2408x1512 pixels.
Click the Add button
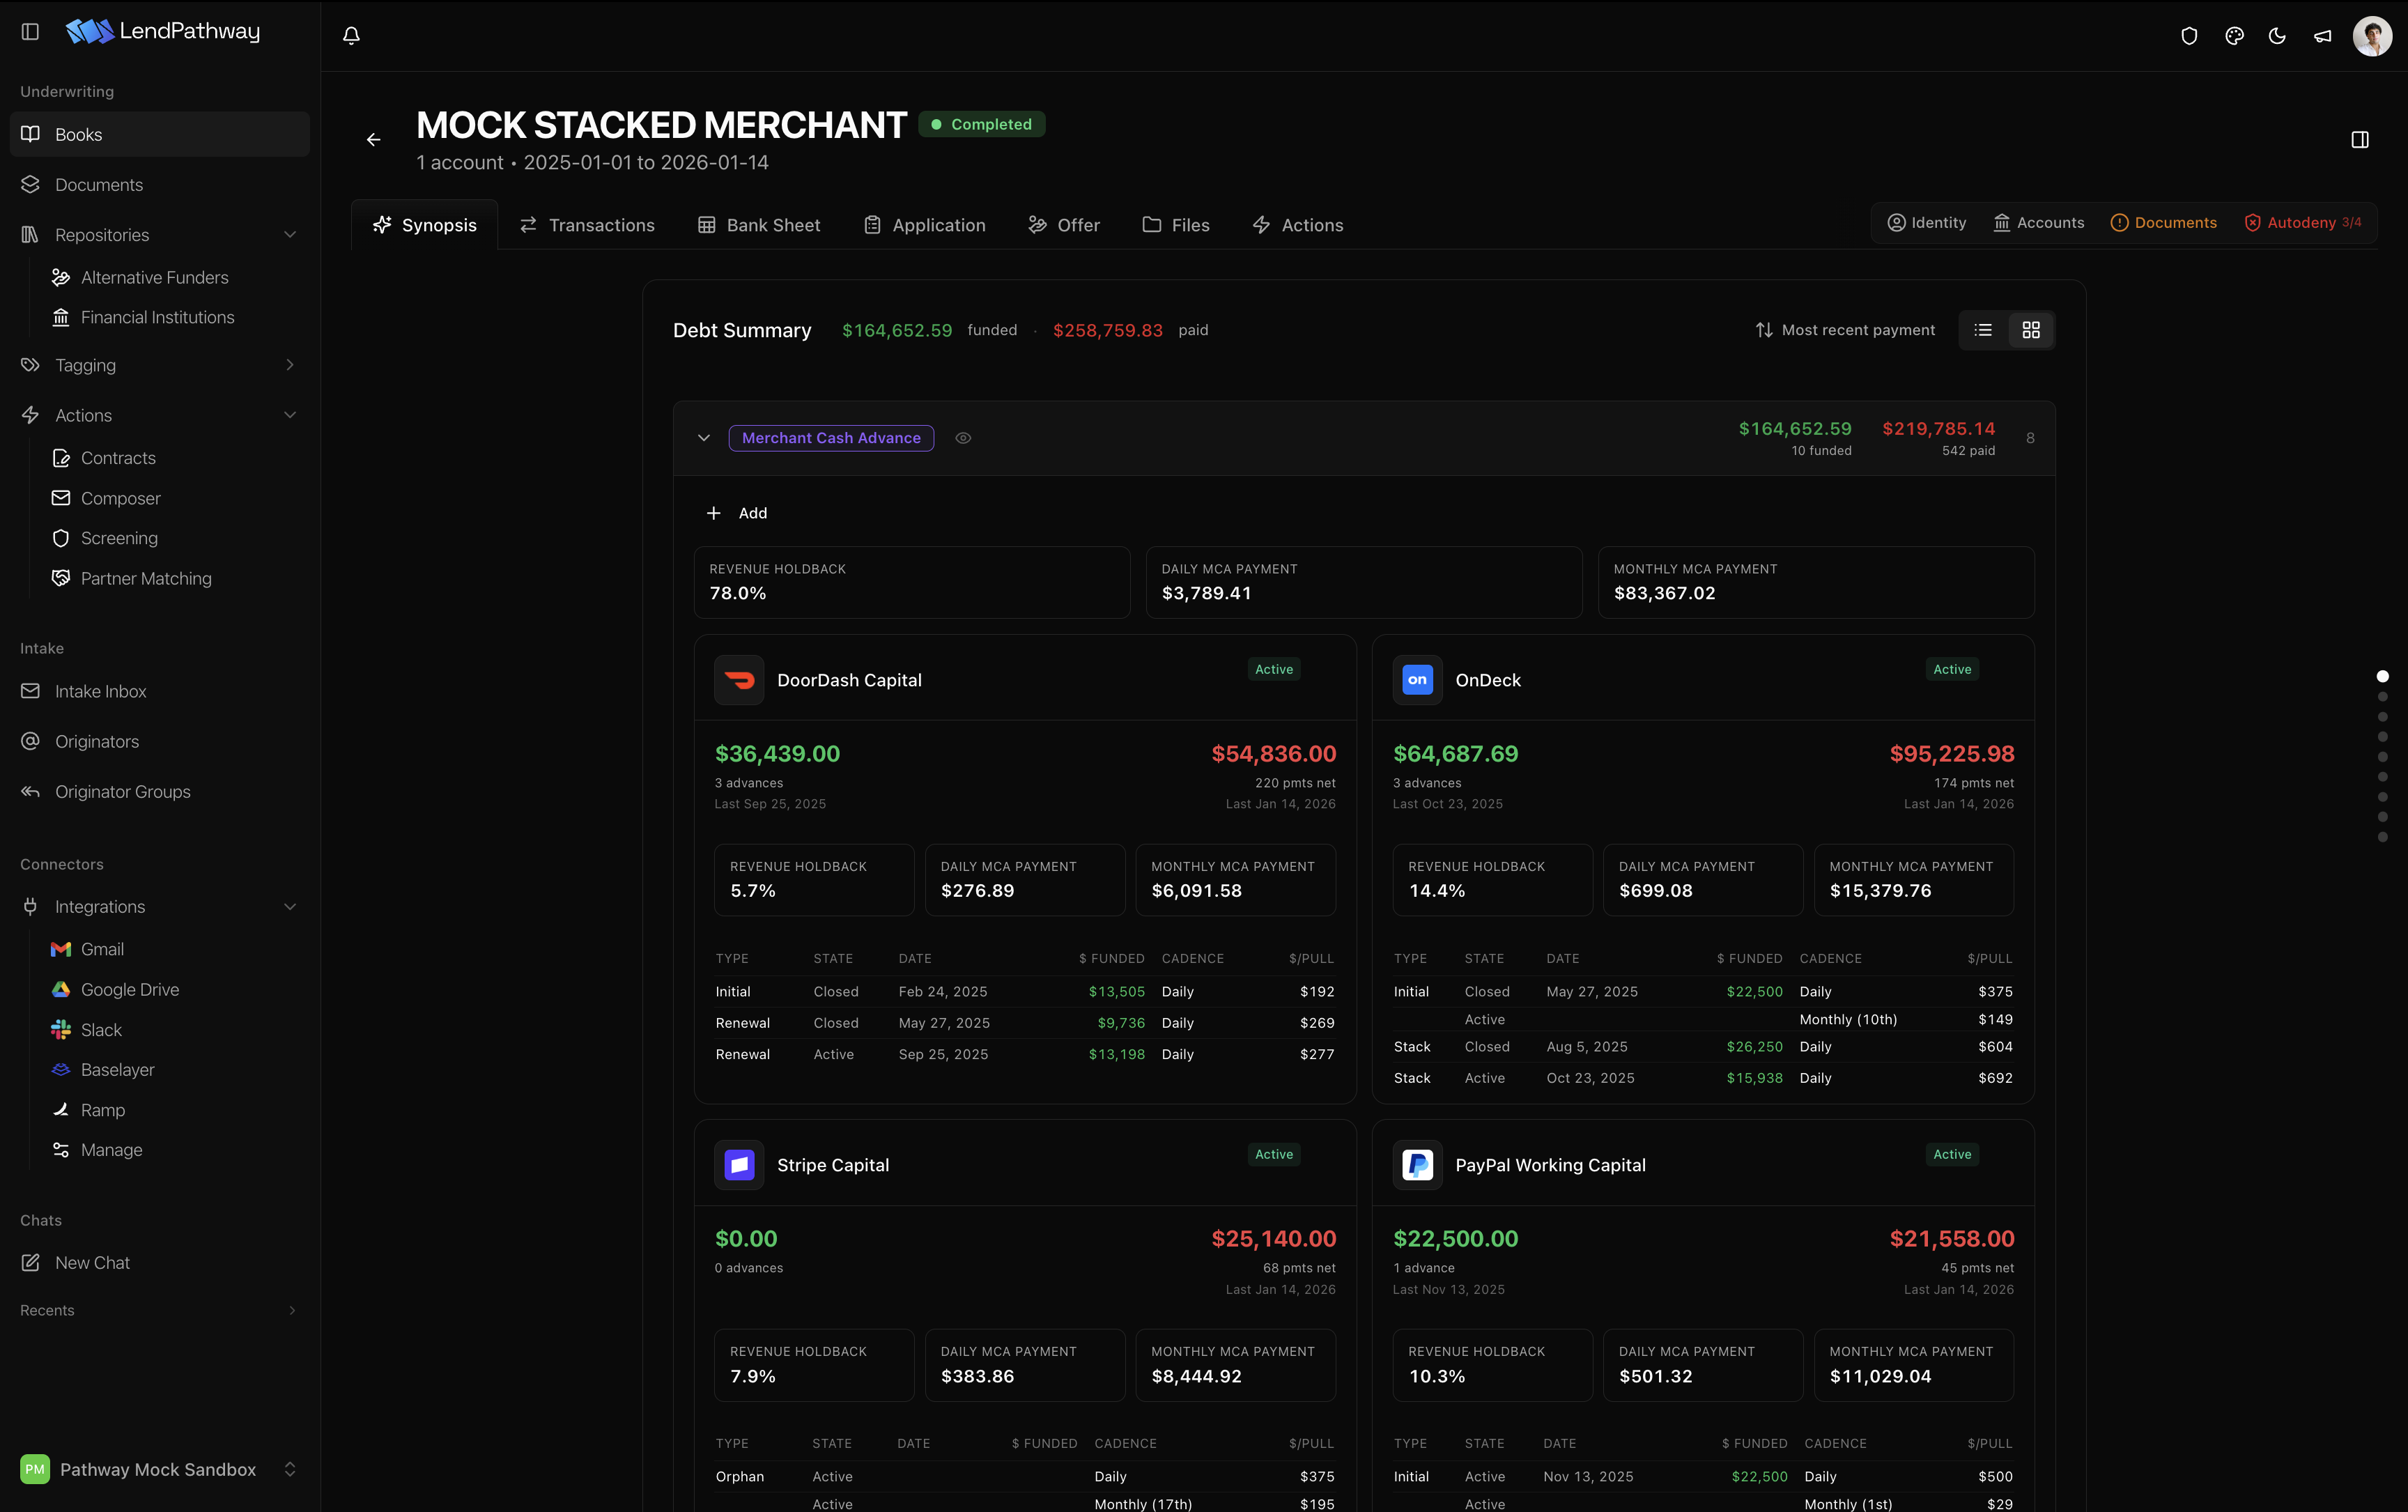point(737,513)
